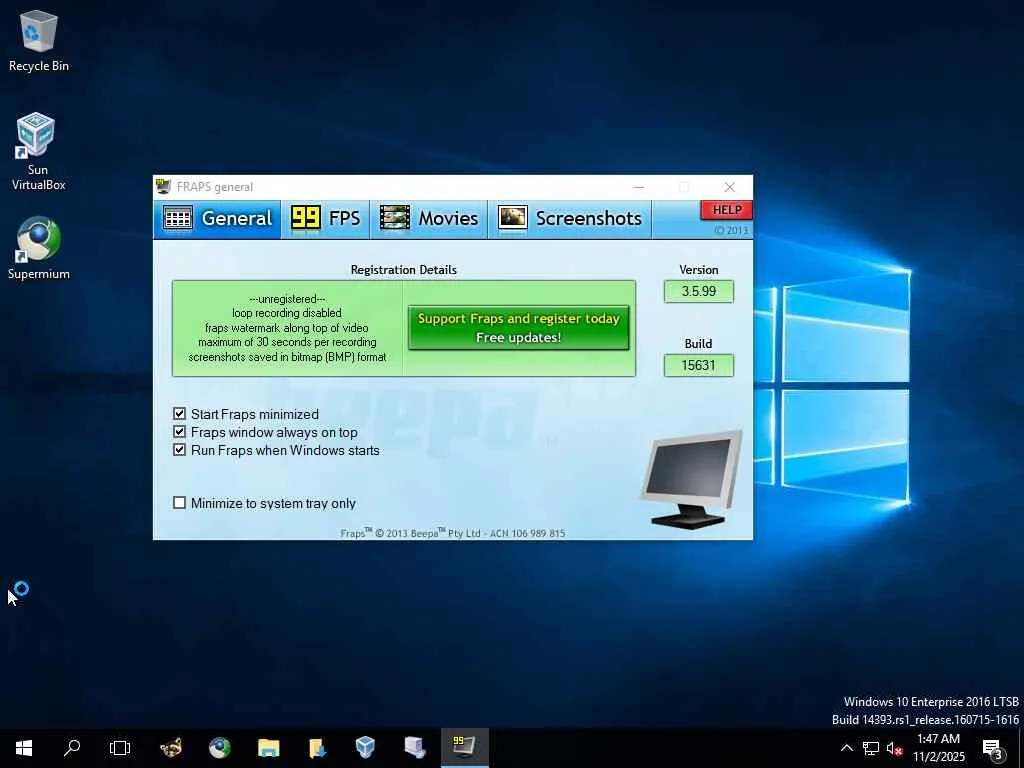Open the FPS tab
This screenshot has height=768, width=1024.
click(x=325, y=219)
